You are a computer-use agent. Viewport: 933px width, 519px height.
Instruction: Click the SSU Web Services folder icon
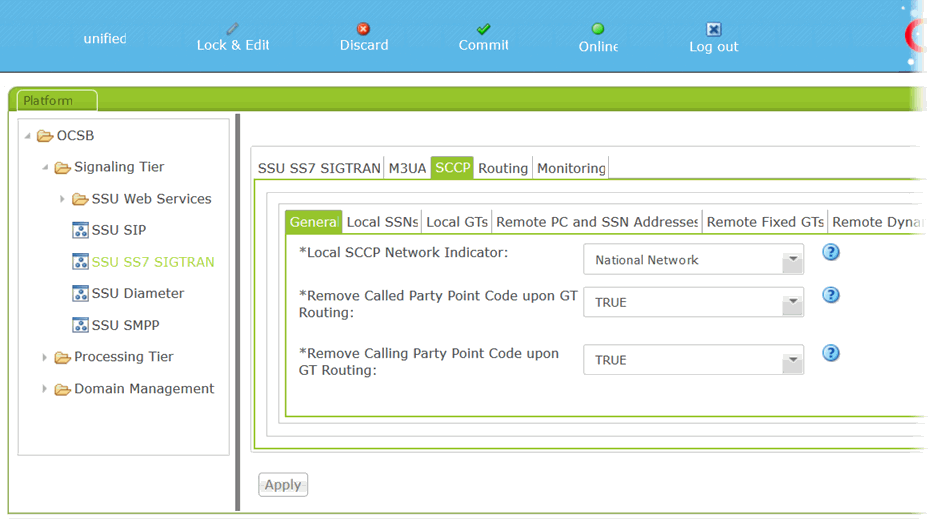click(80, 199)
